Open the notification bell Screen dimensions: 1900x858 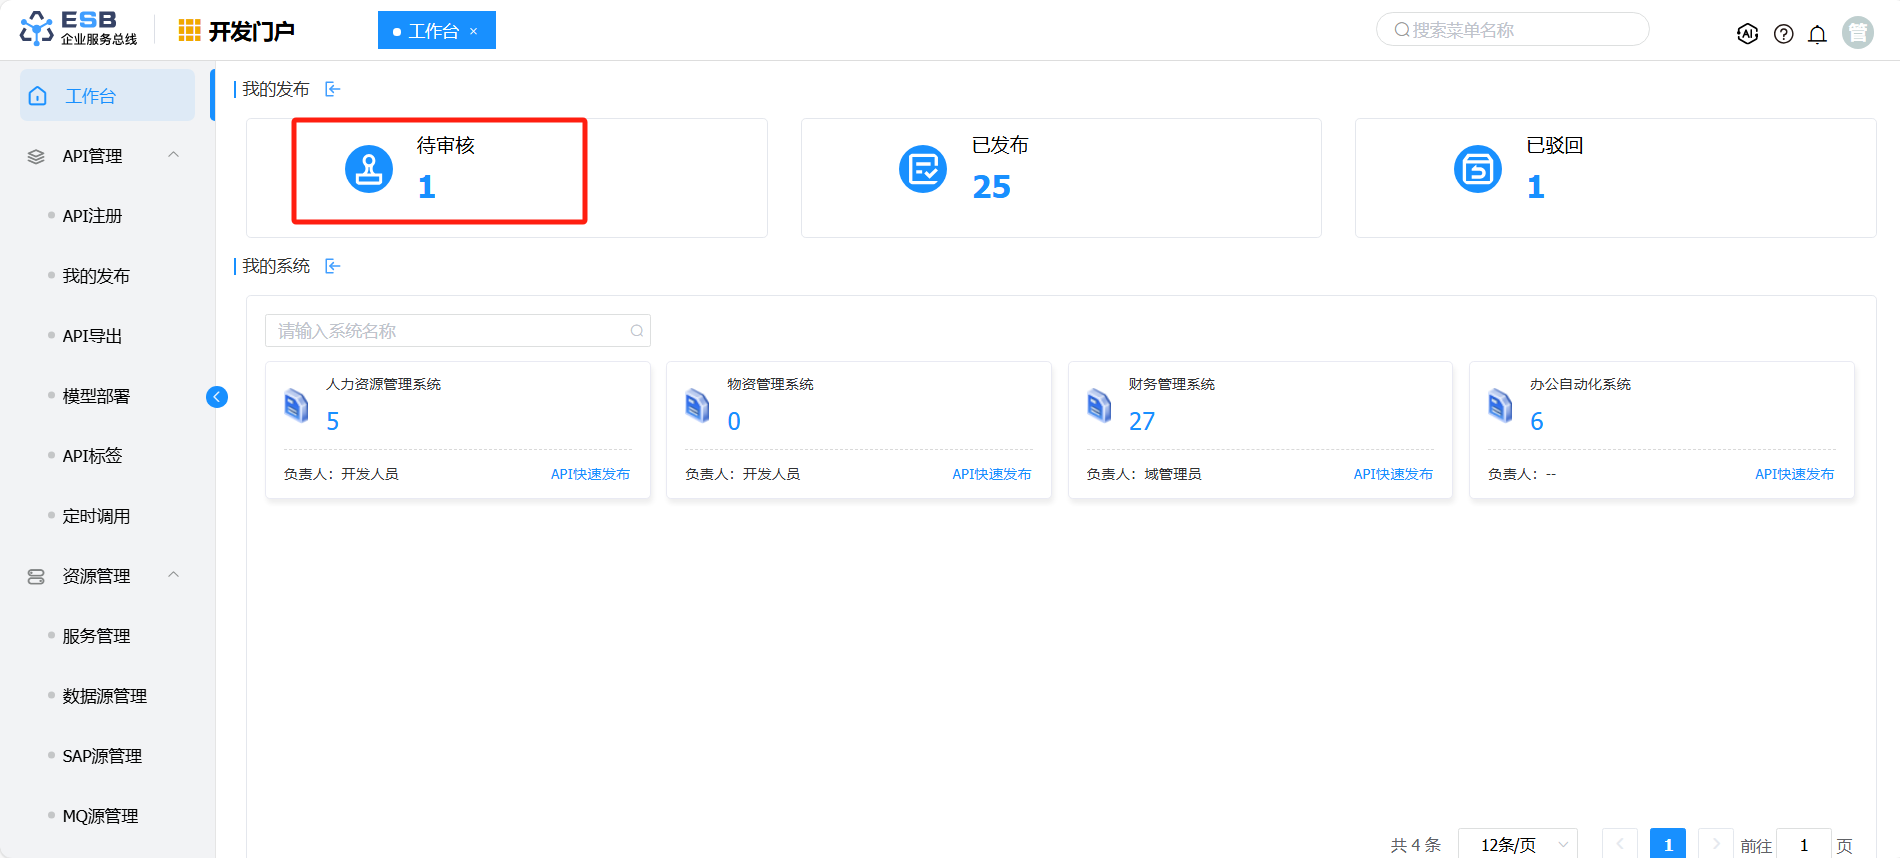(x=1817, y=34)
